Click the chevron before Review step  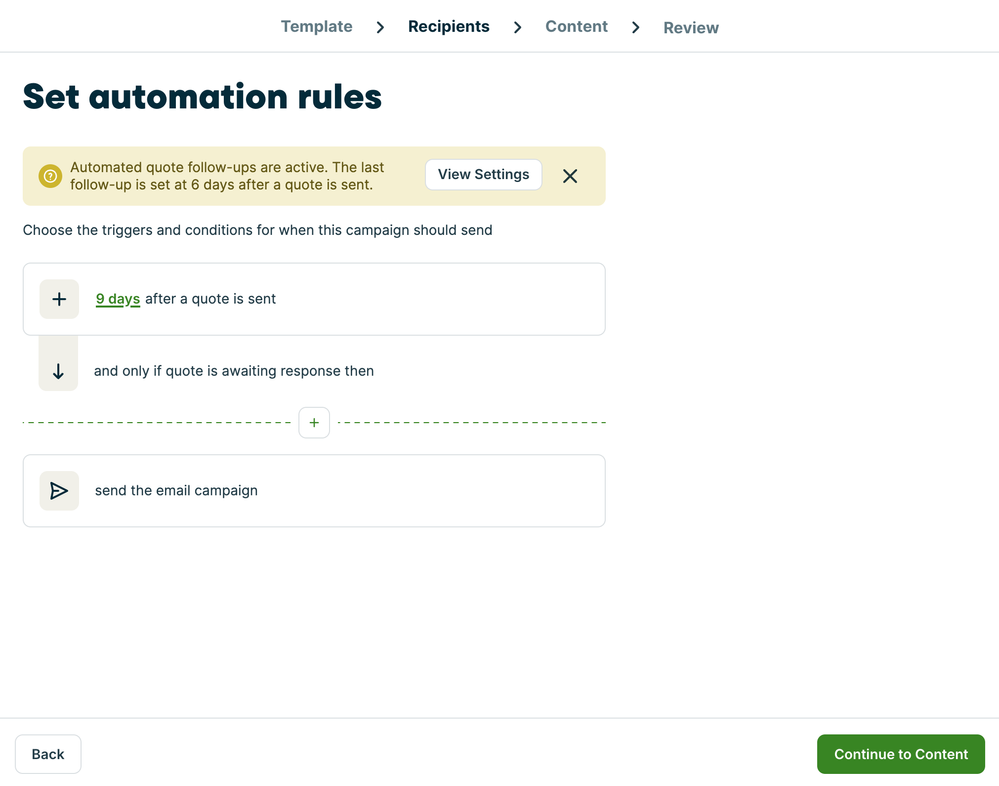pyautogui.click(x=635, y=27)
